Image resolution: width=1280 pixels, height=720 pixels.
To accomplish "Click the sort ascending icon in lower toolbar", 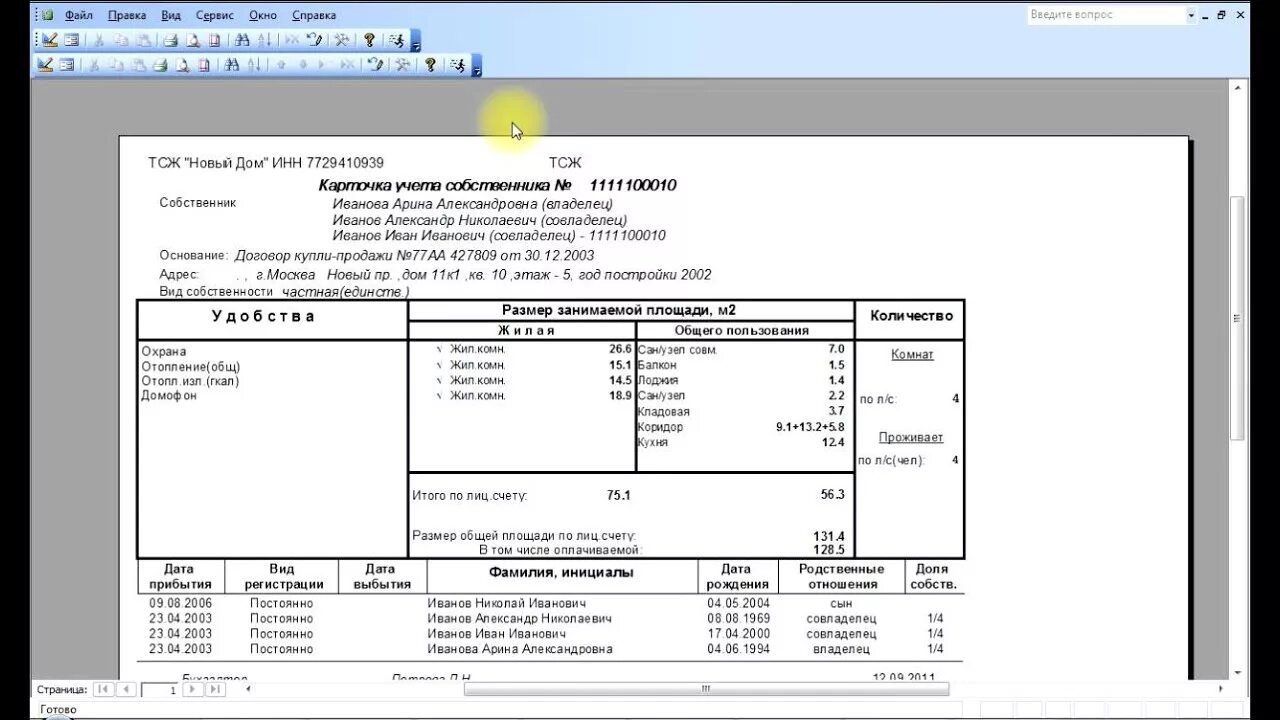I will pyautogui.click(x=253, y=65).
